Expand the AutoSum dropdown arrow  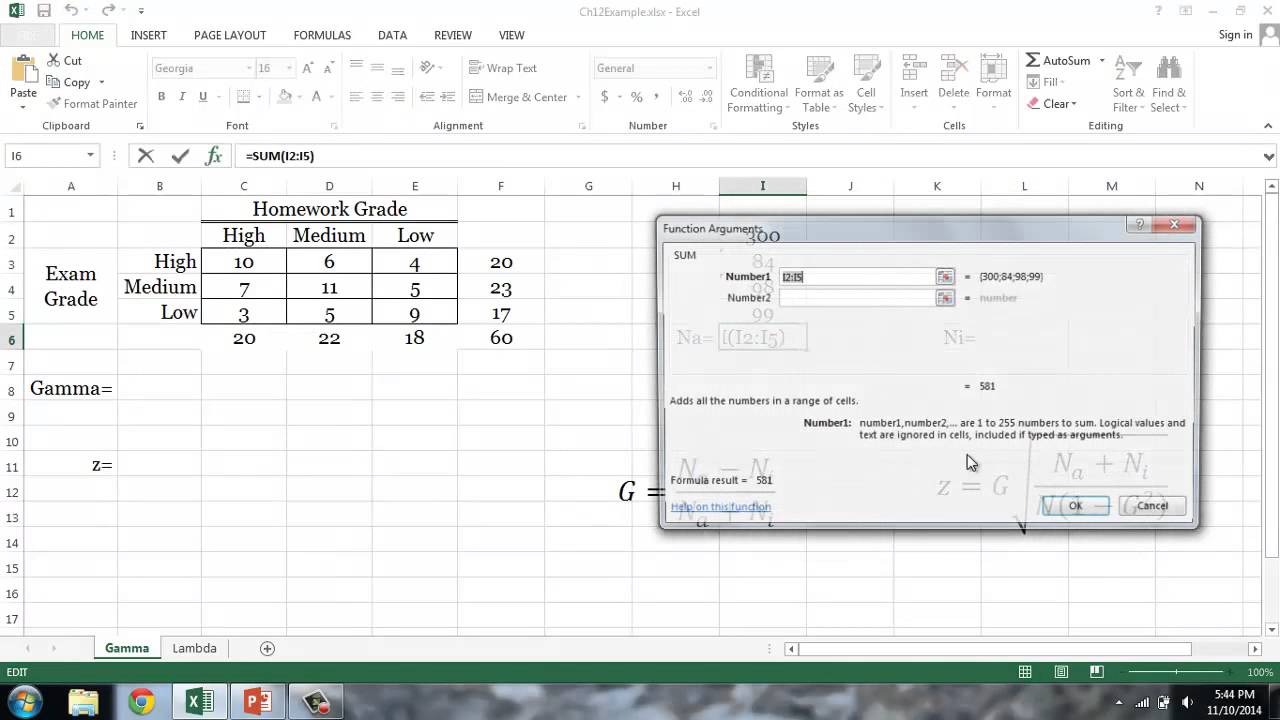[x=1102, y=61]
